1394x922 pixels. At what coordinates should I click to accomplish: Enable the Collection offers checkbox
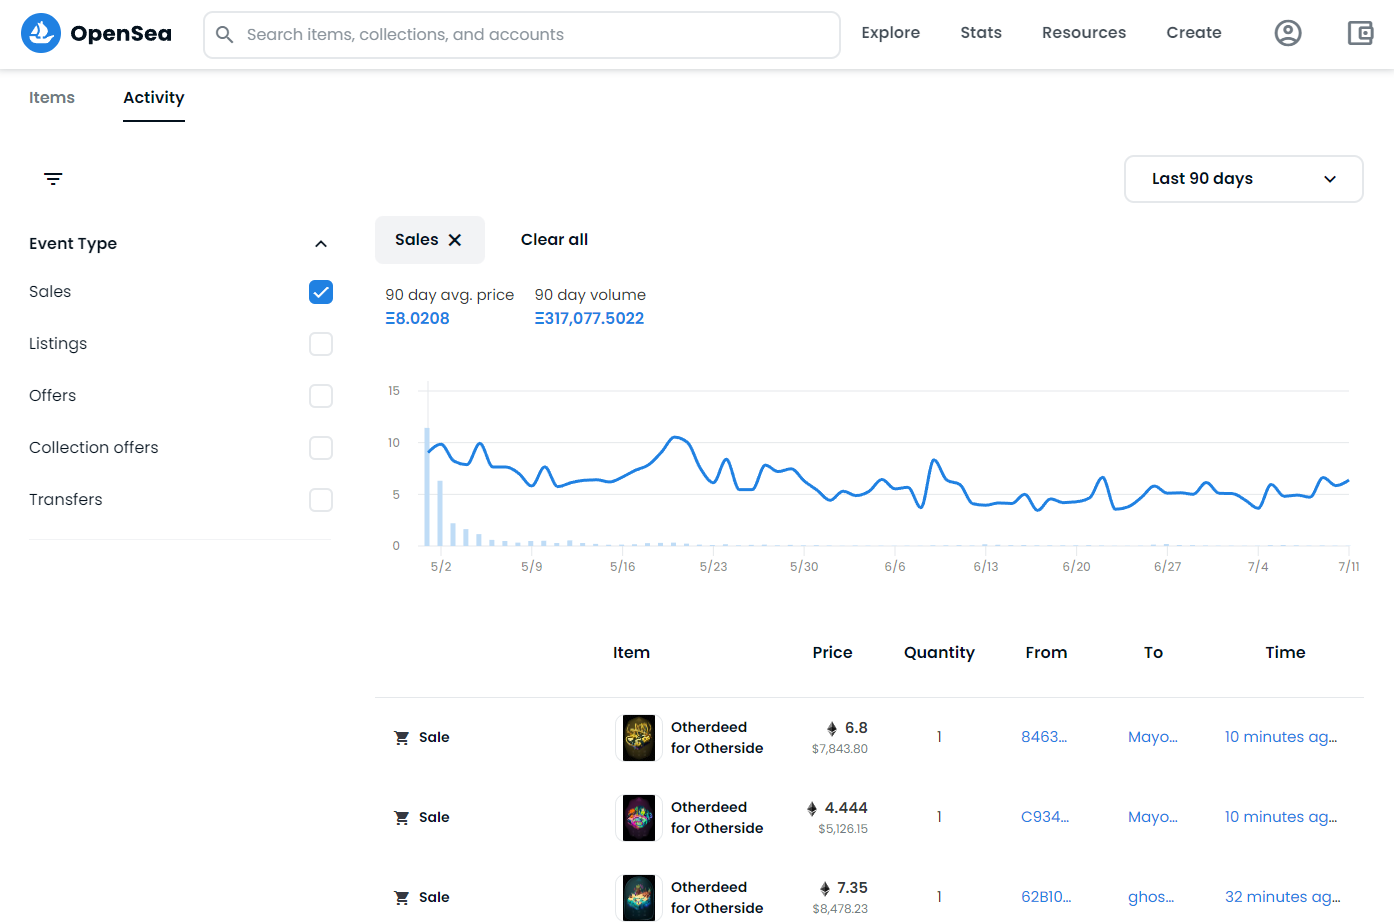click(321, 448)
